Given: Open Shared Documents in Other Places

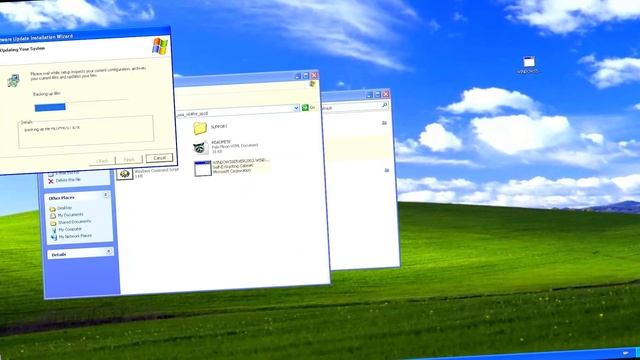Looking at the screenshot, I should pos(74,222).
